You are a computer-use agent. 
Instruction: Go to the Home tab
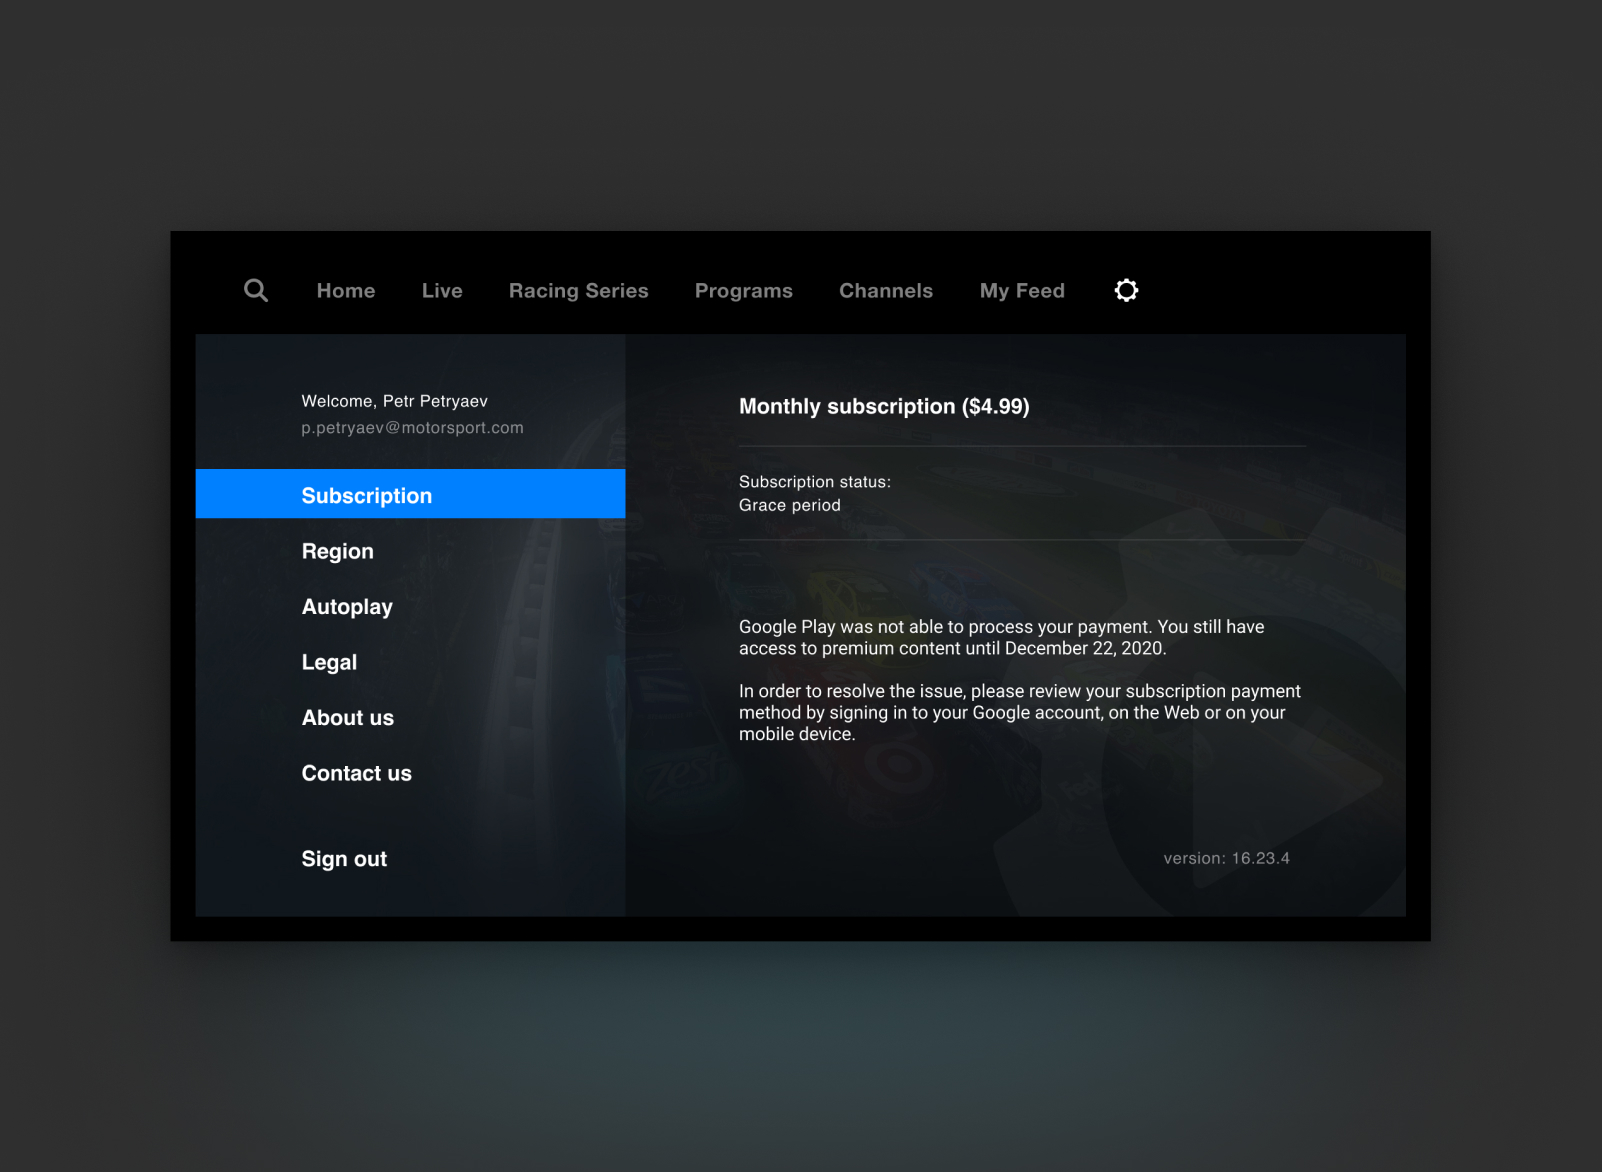(346, 291)
